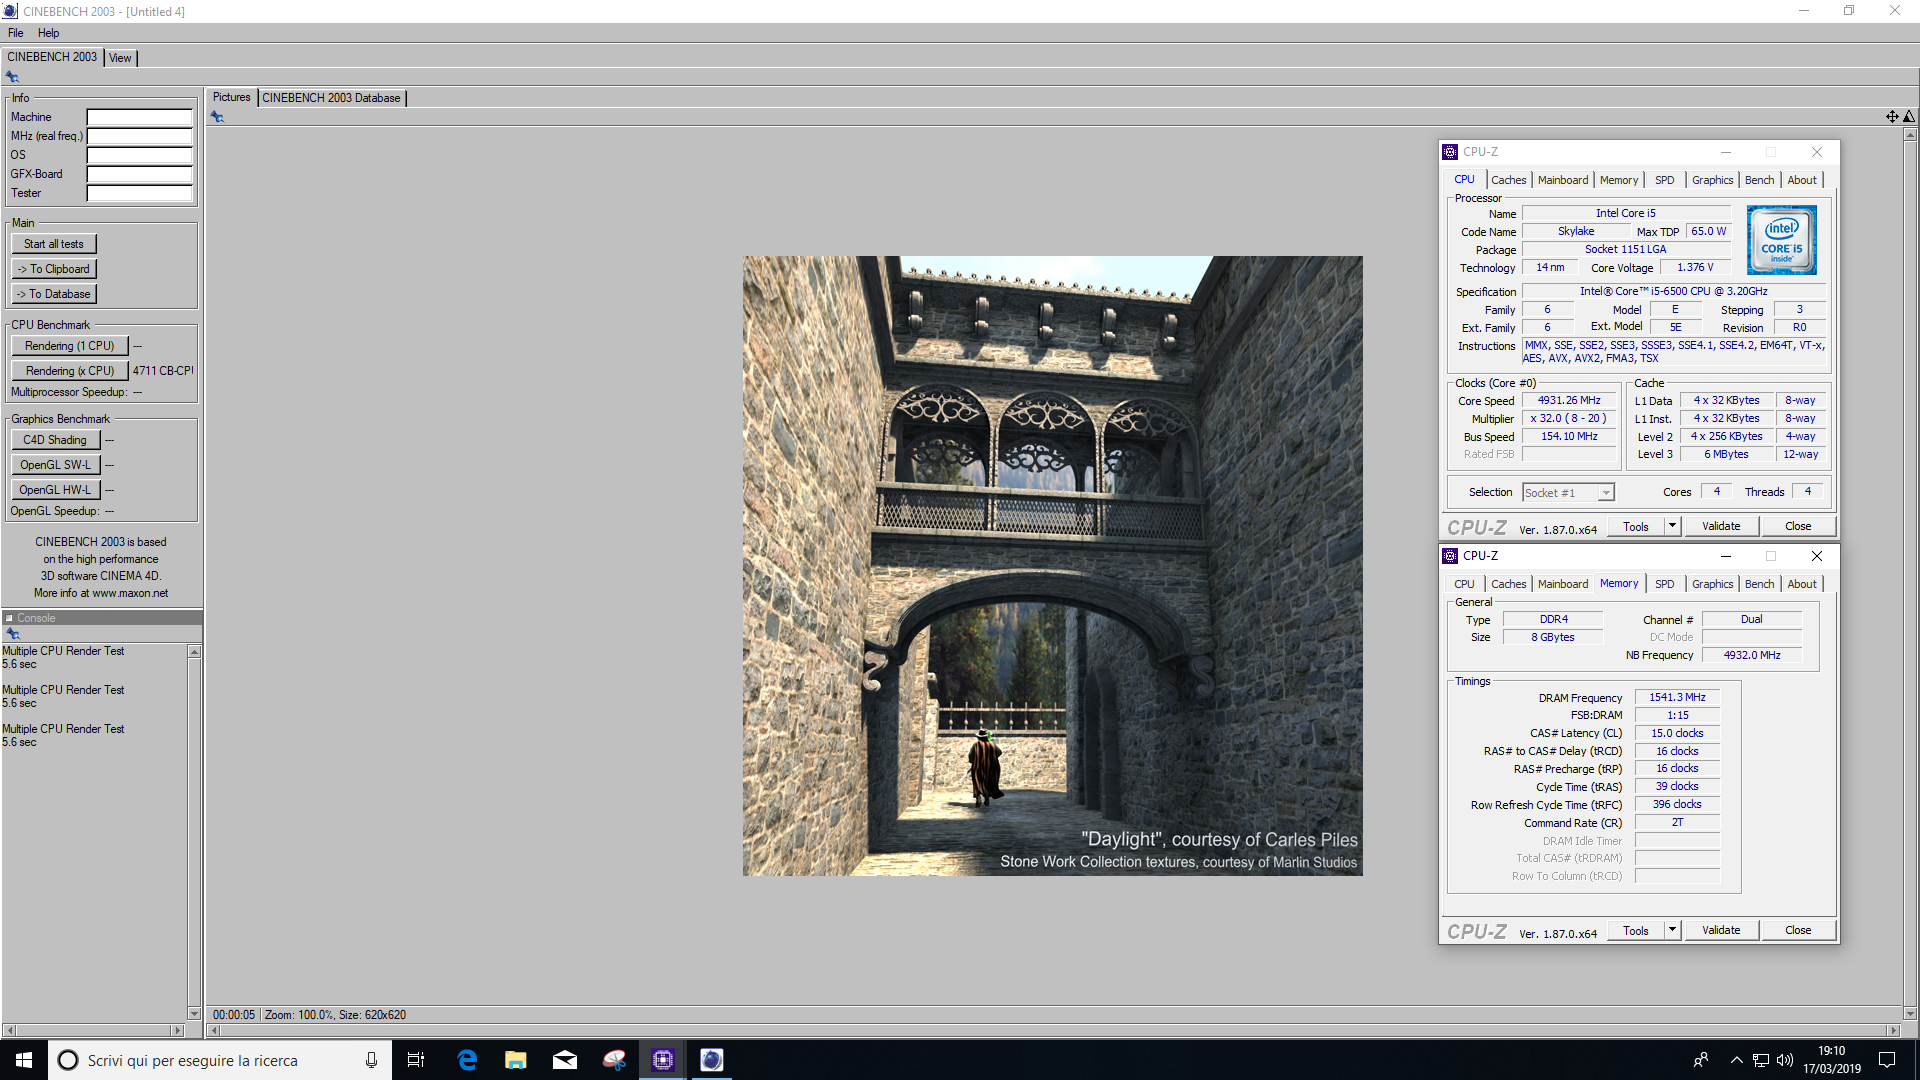Viewport: 1920px width, 1080px height.
Task: Run the C4D Shading test
Action: (x=55, y=440)
